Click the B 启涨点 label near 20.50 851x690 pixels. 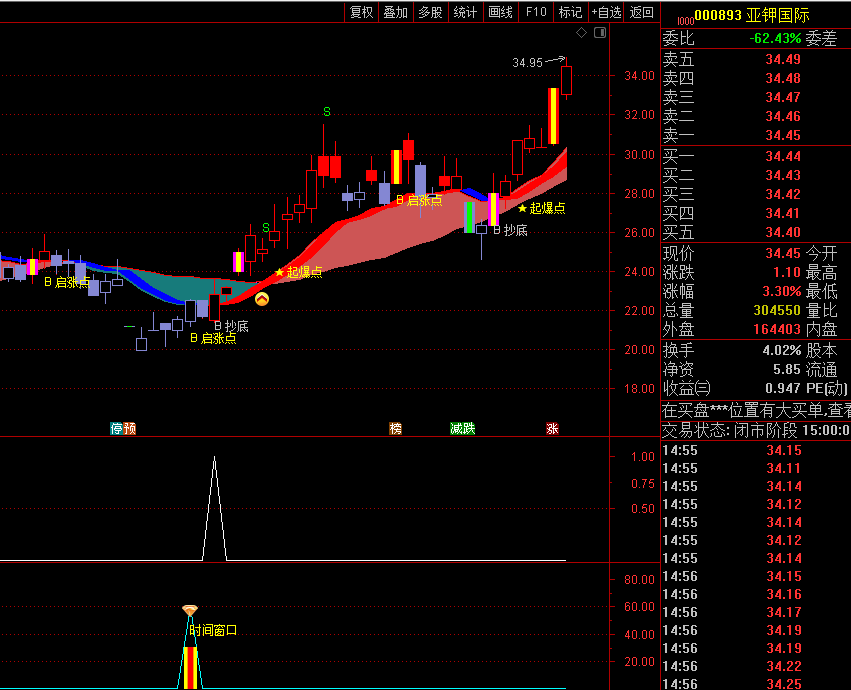coord(213,339)
